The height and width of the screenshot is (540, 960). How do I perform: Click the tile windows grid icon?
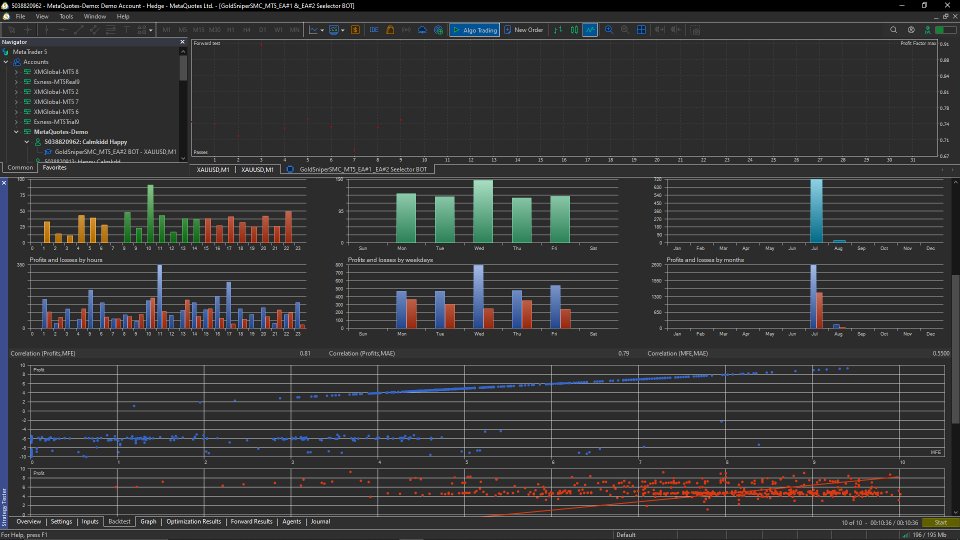point(641,30)
